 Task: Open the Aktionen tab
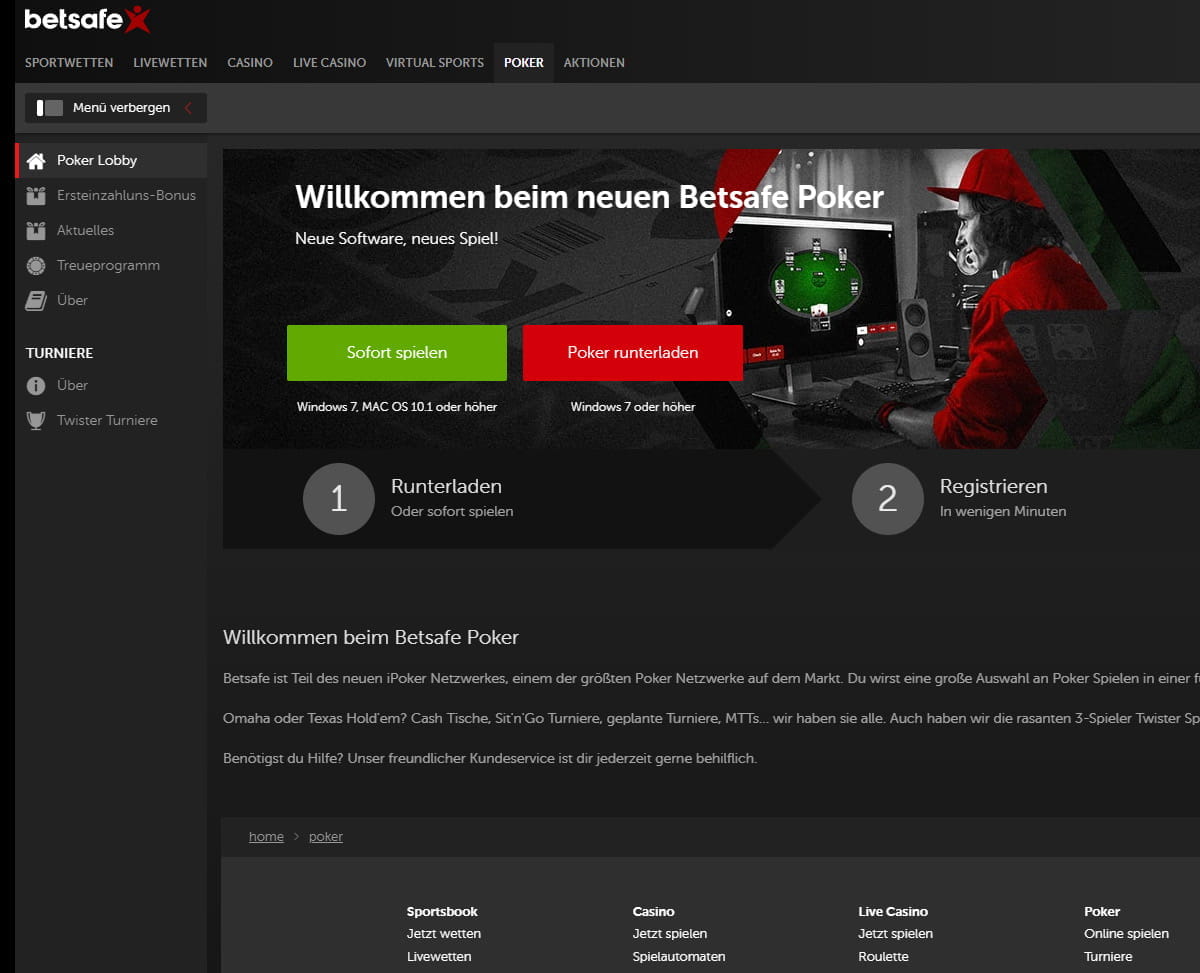594,62
